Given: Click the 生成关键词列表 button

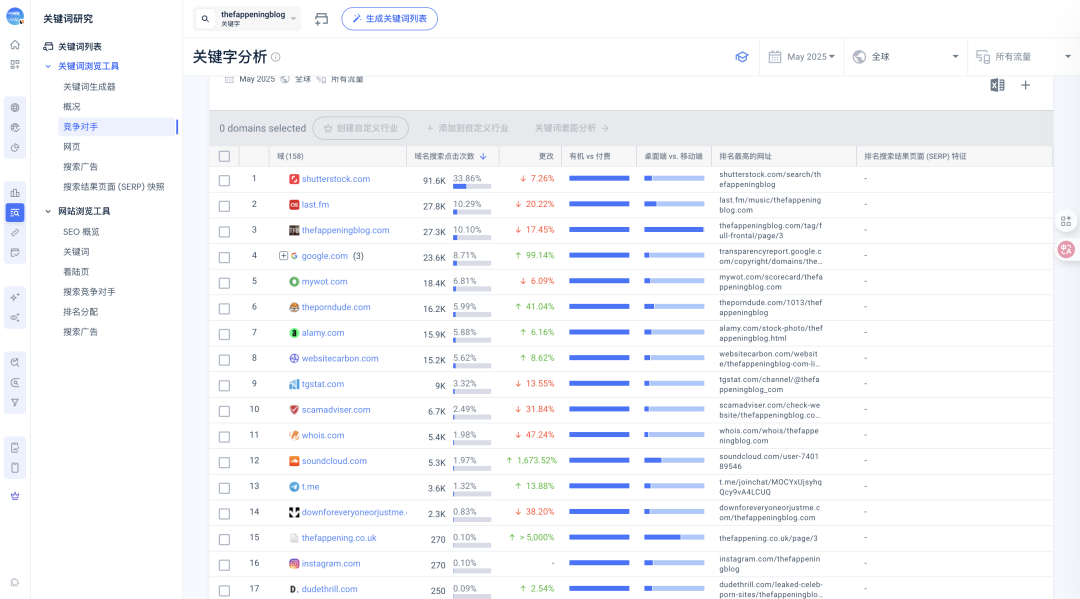Looking at the screenshot, I should 389,19.
